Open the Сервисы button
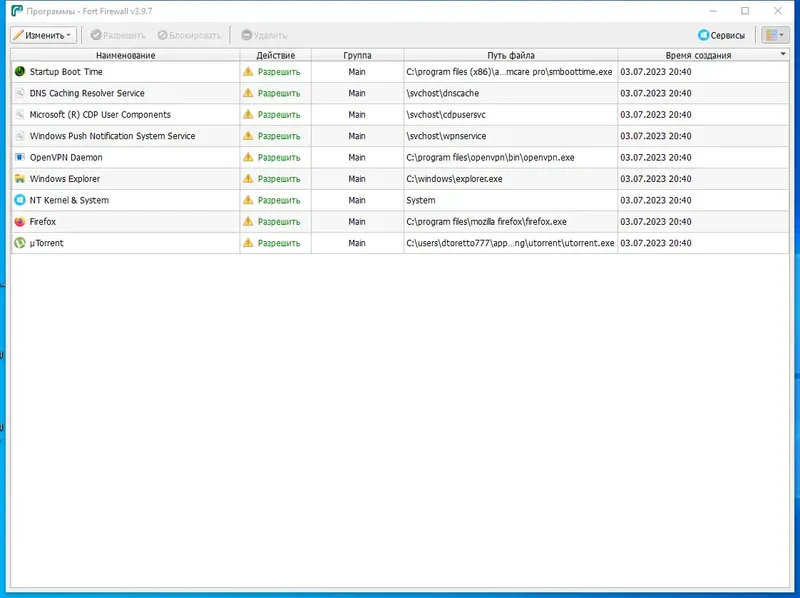 (x=721, y=35)
